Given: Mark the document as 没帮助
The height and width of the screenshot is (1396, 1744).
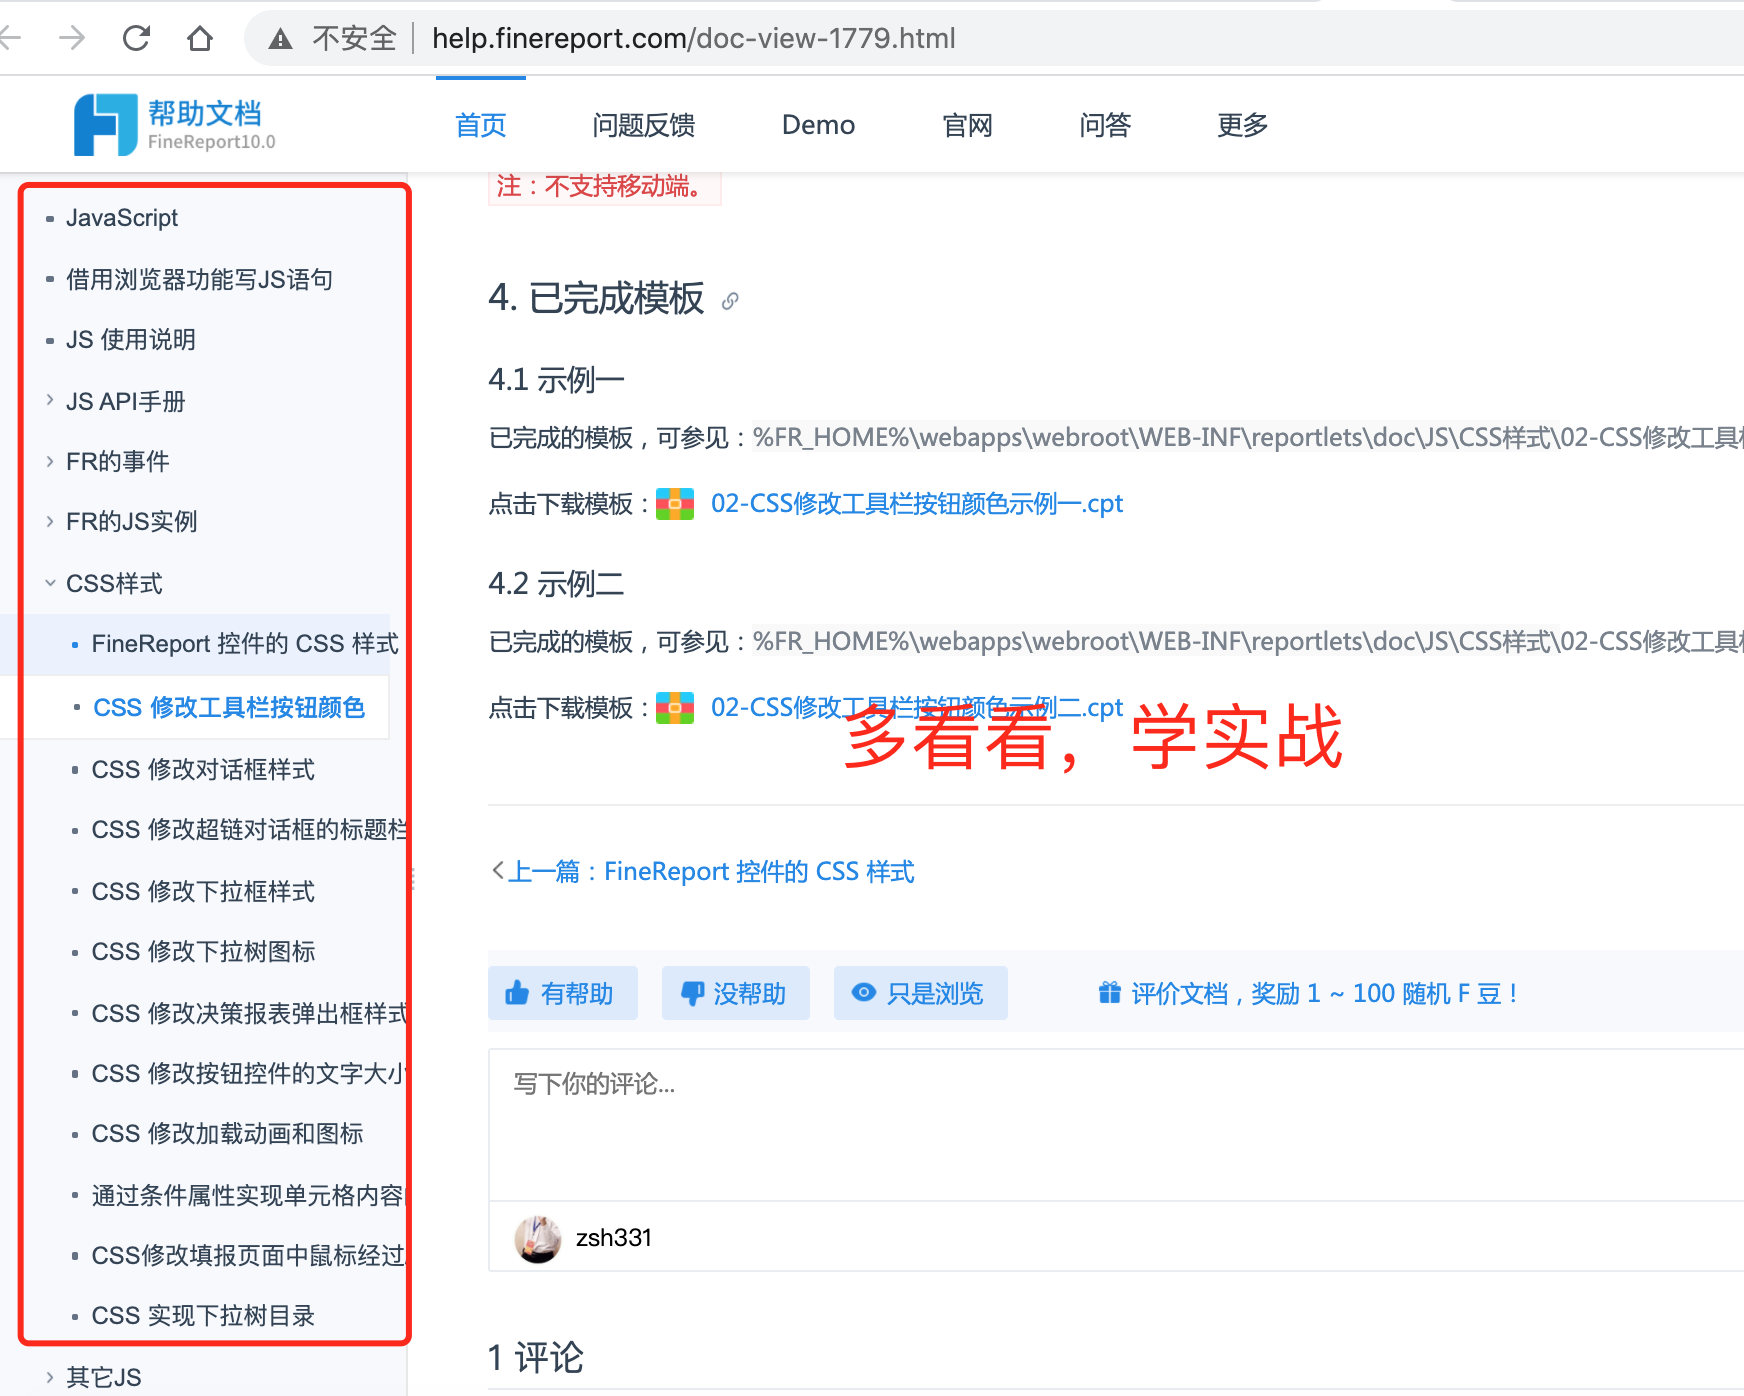Looking at the screenshot, I should pos(736,993).
